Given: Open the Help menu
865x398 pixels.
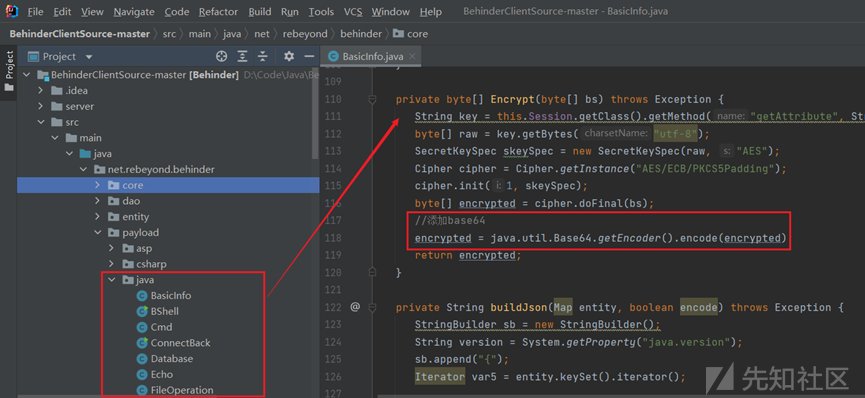Looking at the screenshot, I should 431,12.
